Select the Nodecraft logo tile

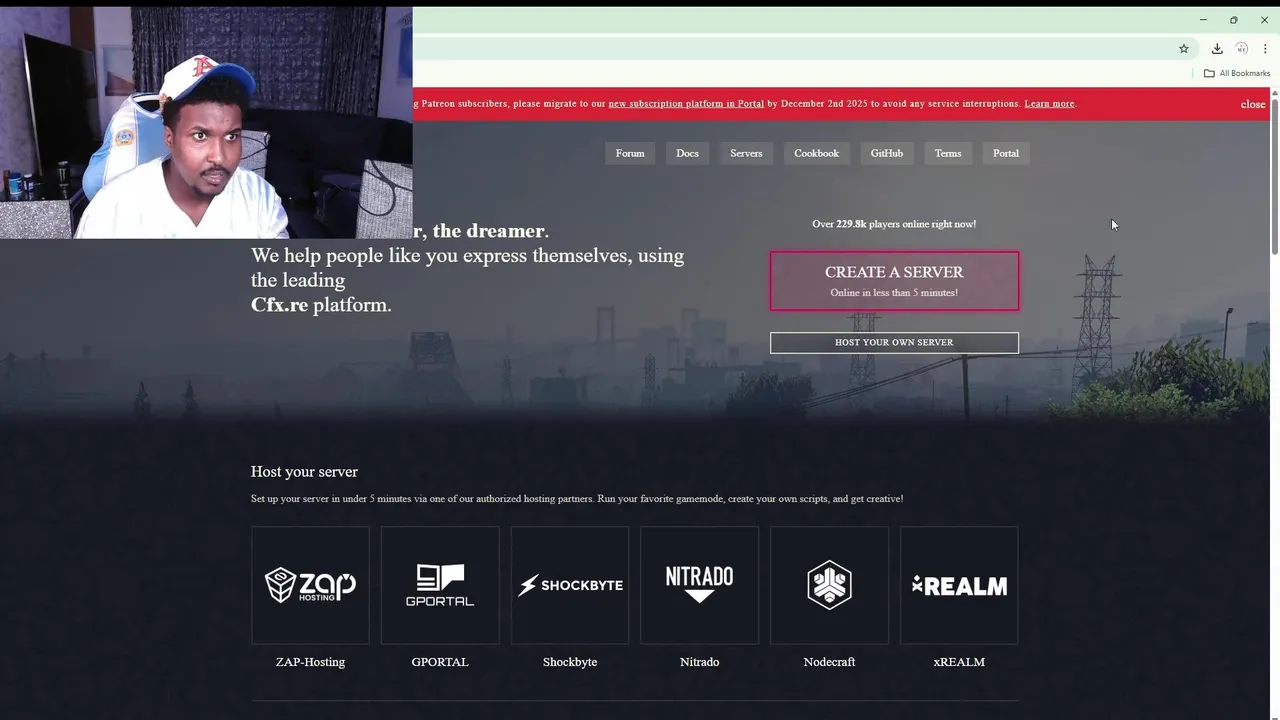[x=829, y=585]
